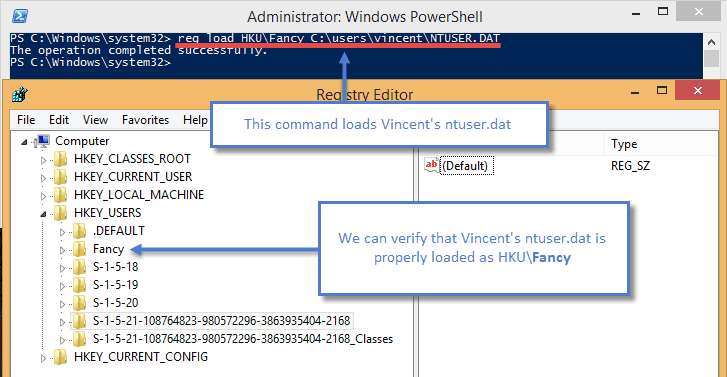The image size is (727, 377).
Task: Expand the Fancy key arrow
Action: [62, 250]
